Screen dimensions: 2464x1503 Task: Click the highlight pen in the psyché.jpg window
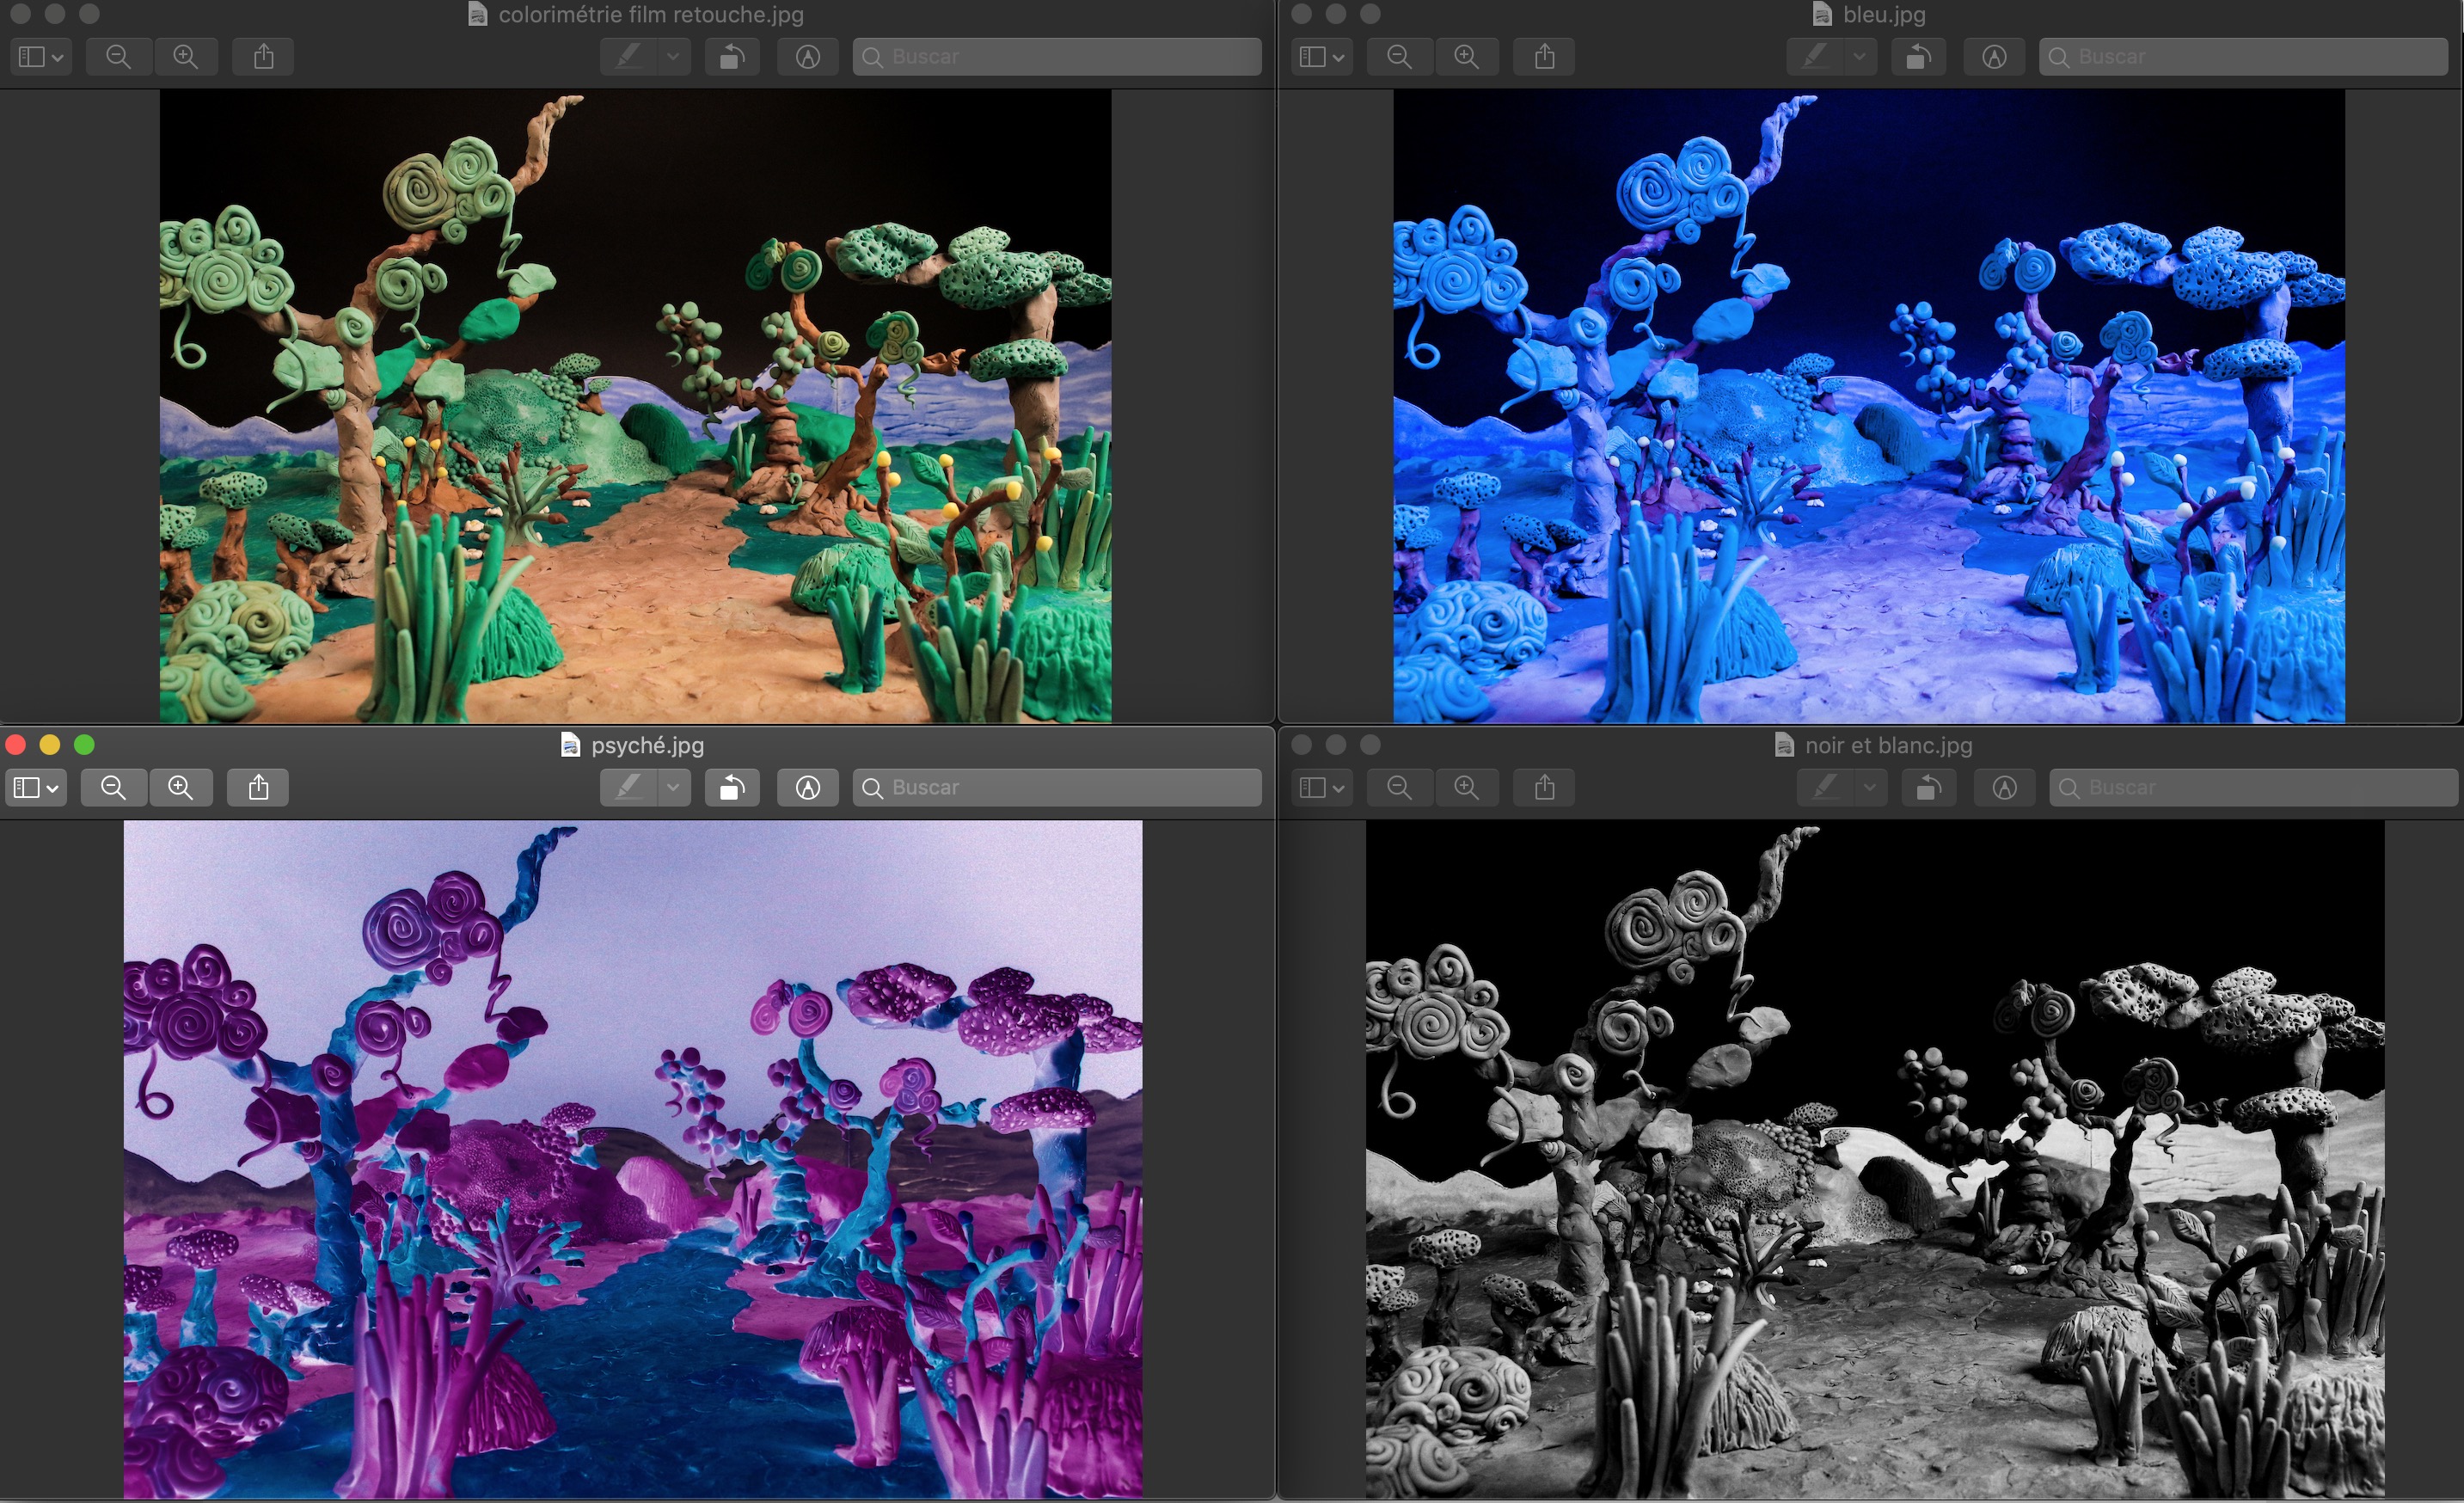tap(629, 788)
